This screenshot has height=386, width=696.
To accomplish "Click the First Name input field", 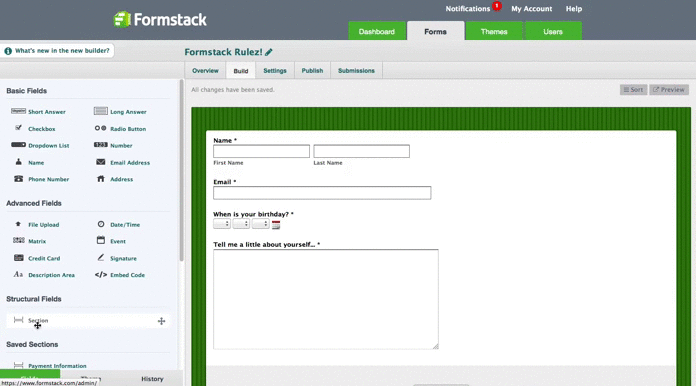I will [261, 151].
